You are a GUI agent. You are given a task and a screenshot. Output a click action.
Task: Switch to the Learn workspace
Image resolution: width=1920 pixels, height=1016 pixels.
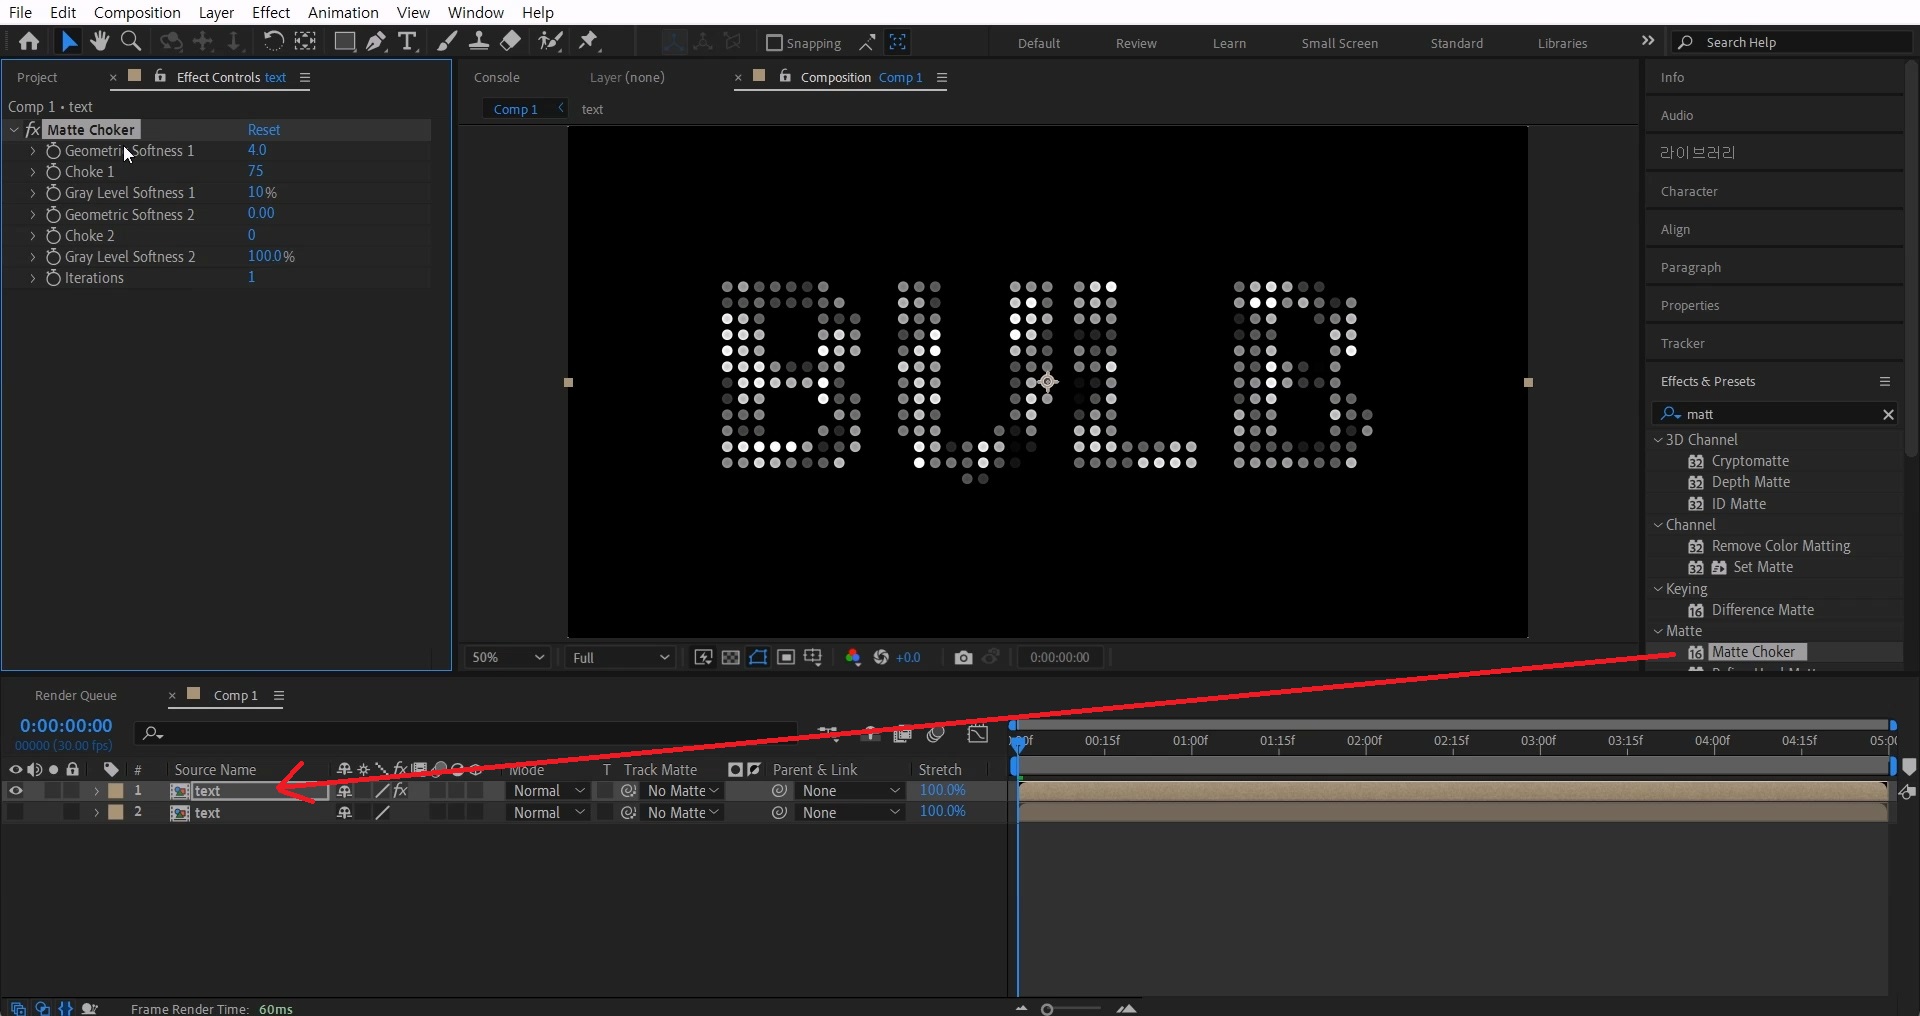coord(1229,43)
